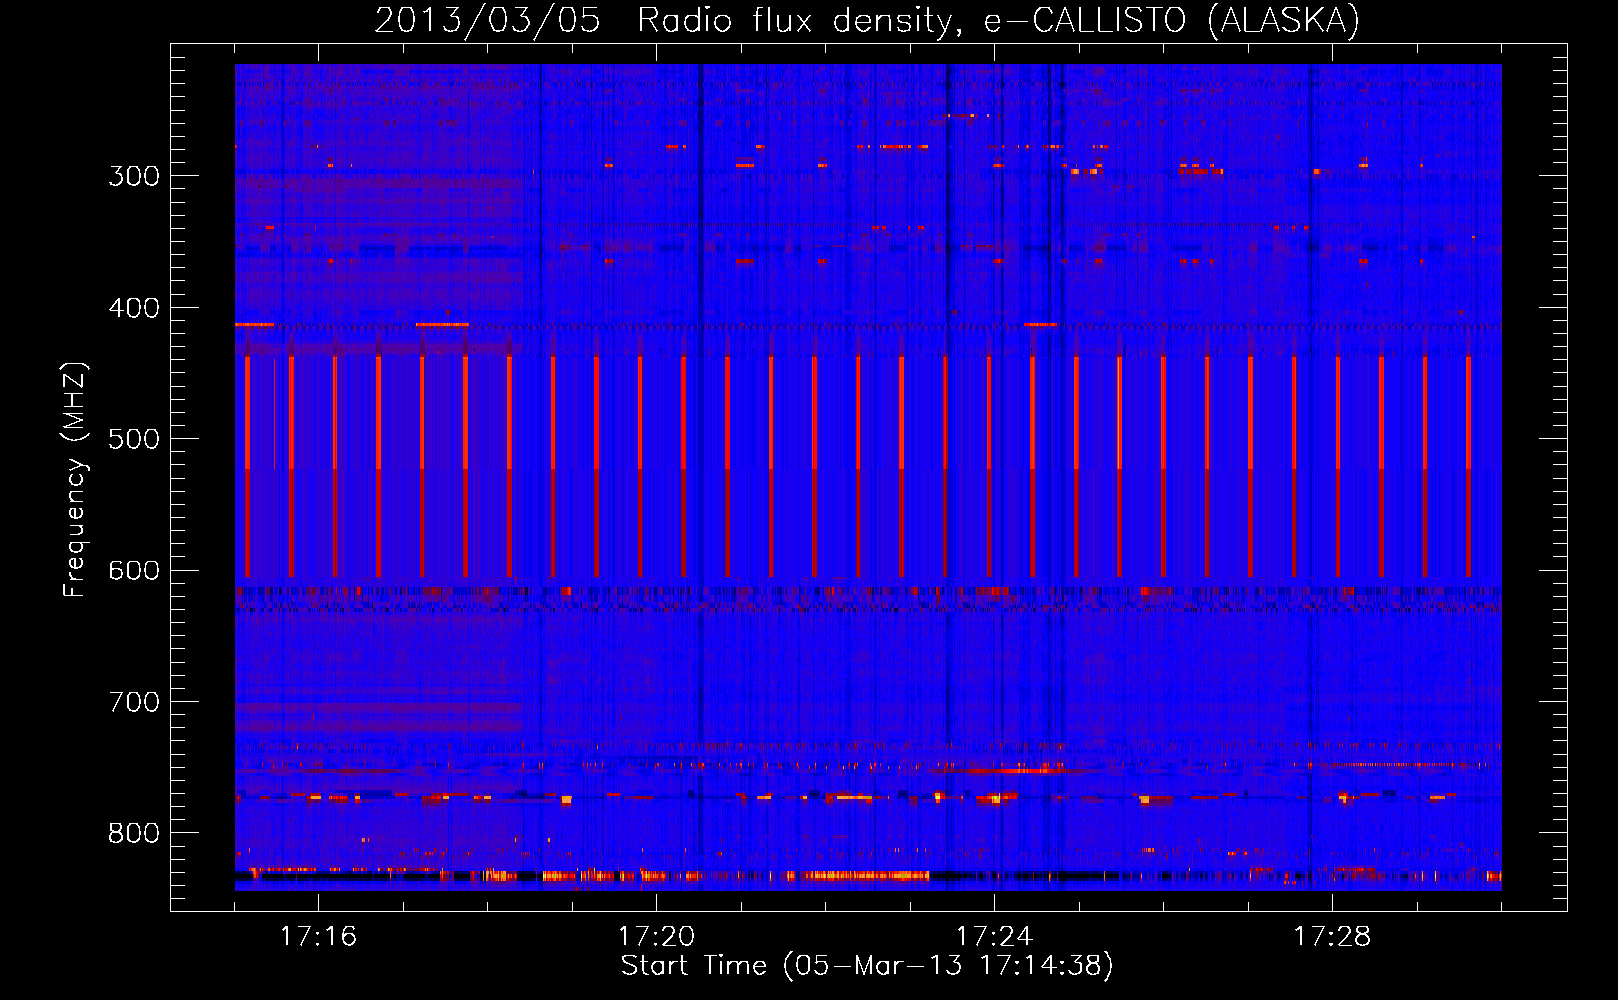Screen dimensions: 1618x1000
Task: Click the 300 frequency tick label
Action: 134,176
